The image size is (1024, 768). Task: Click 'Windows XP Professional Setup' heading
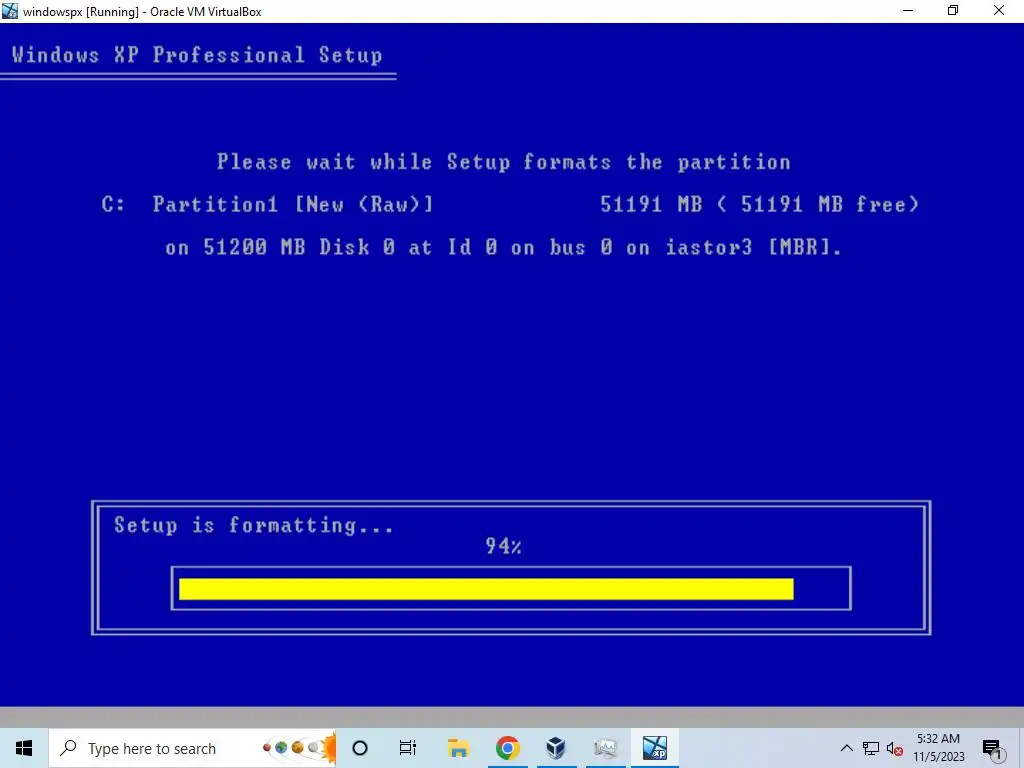(197, 55)
